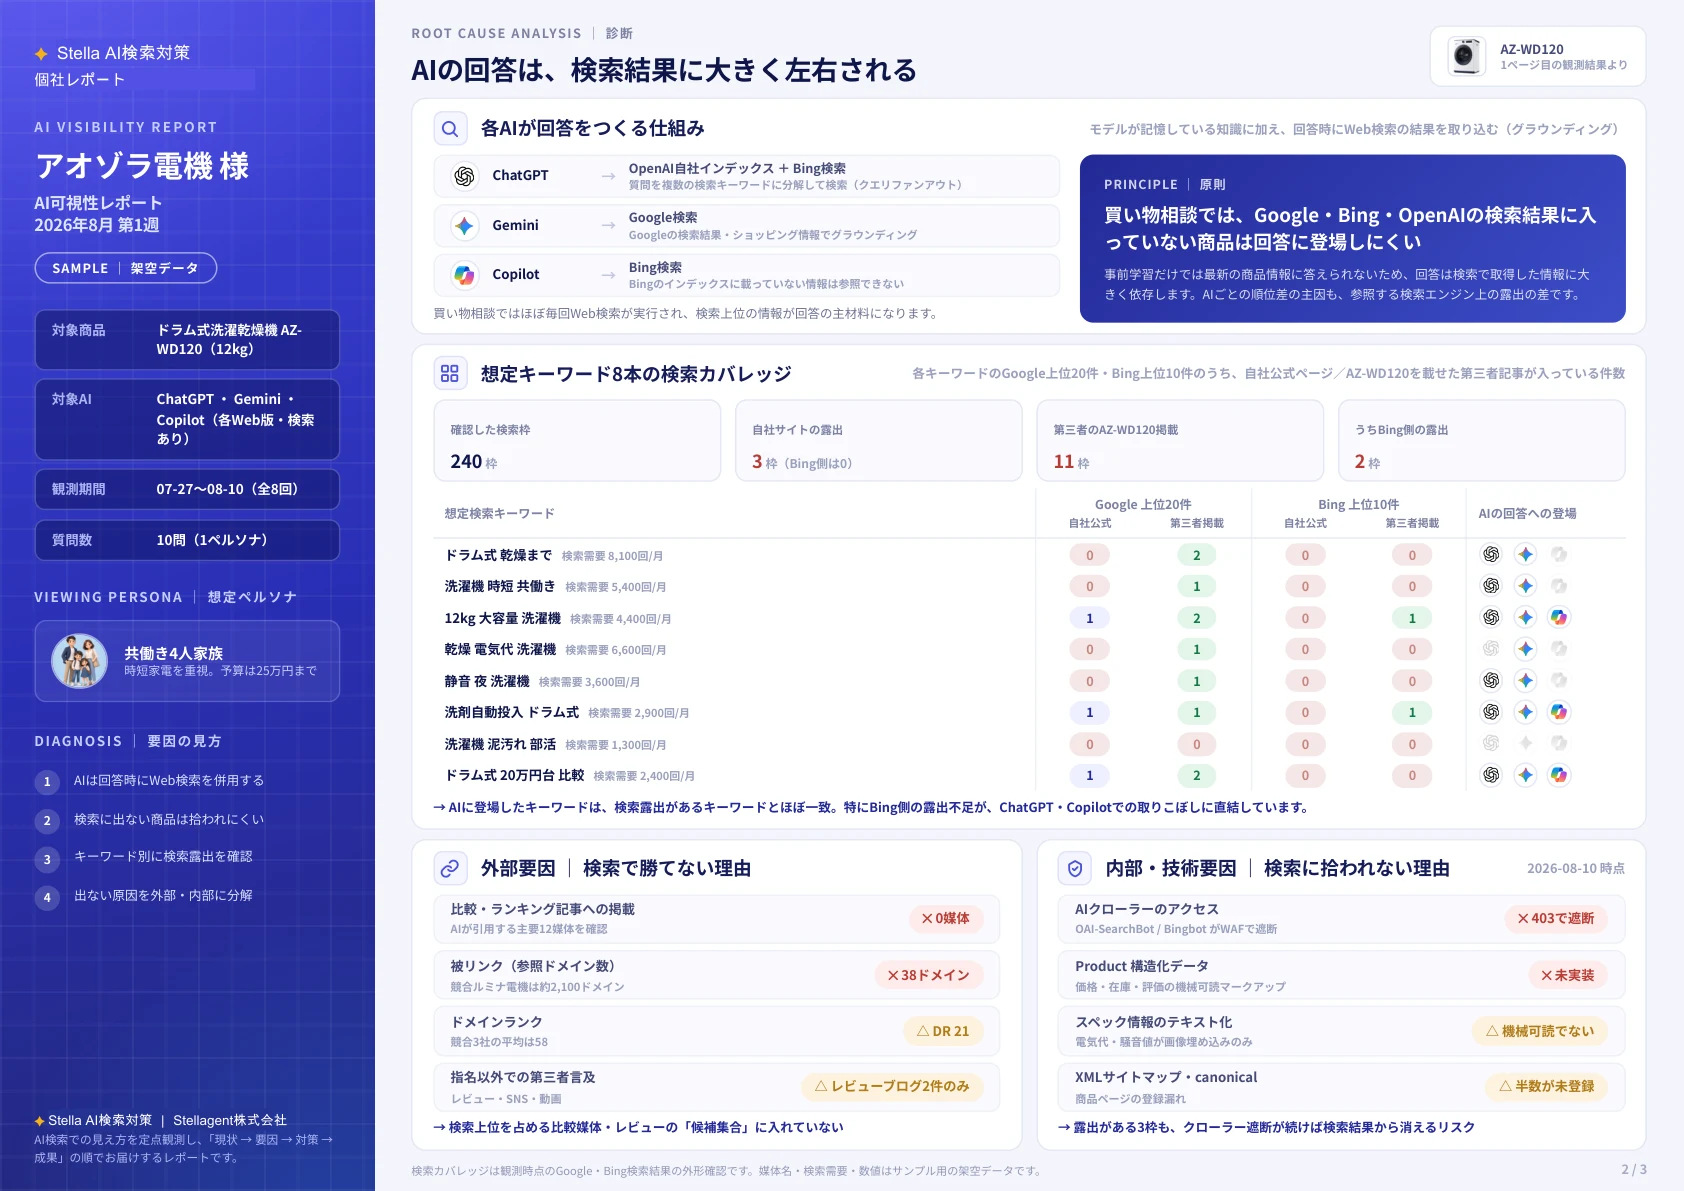Click the keyword 12kg 大容量 洗濯機

503,619
